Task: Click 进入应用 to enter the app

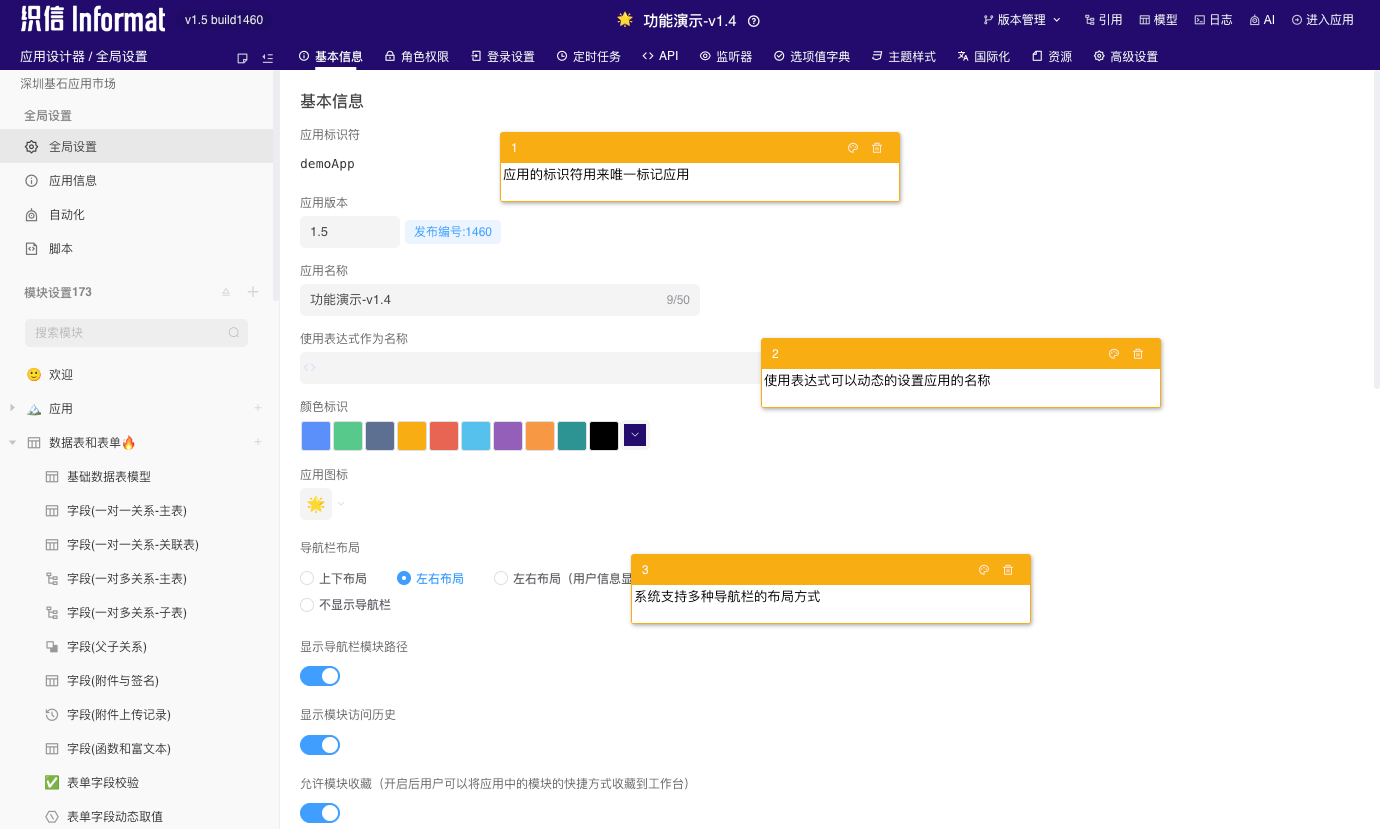Action: (x=1322, y=19)
